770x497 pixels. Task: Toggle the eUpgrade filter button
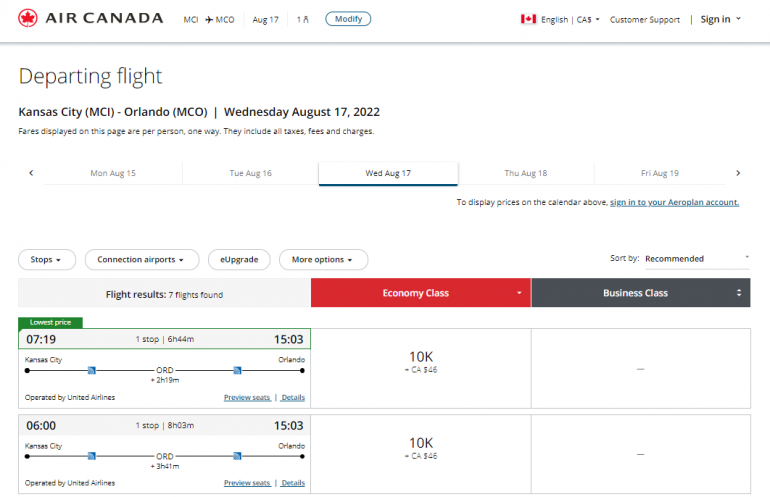click(239, 260)
